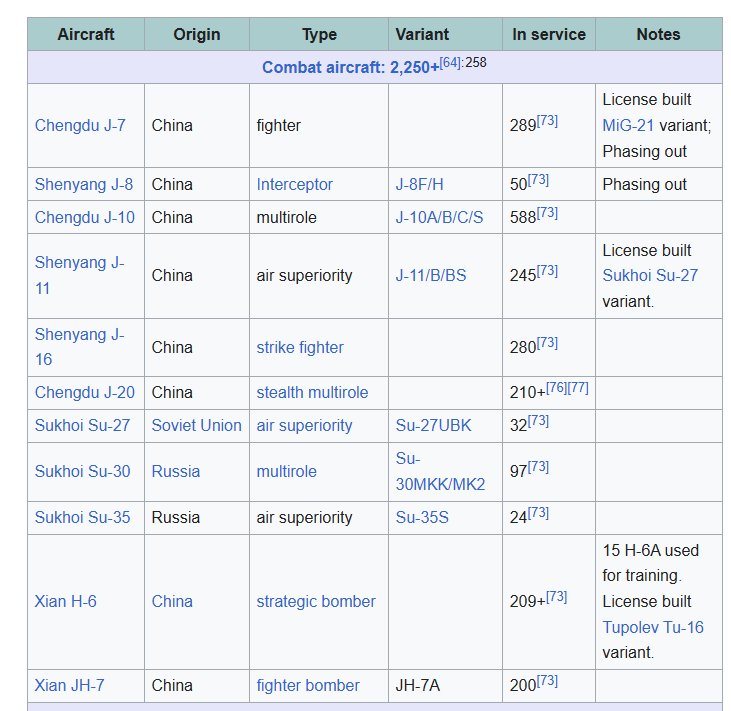The height and width of the screenshot is (711, 731).
Task: Click the Su-27UBK variant link
Action: pyautogui.click(x=433, y=425)
